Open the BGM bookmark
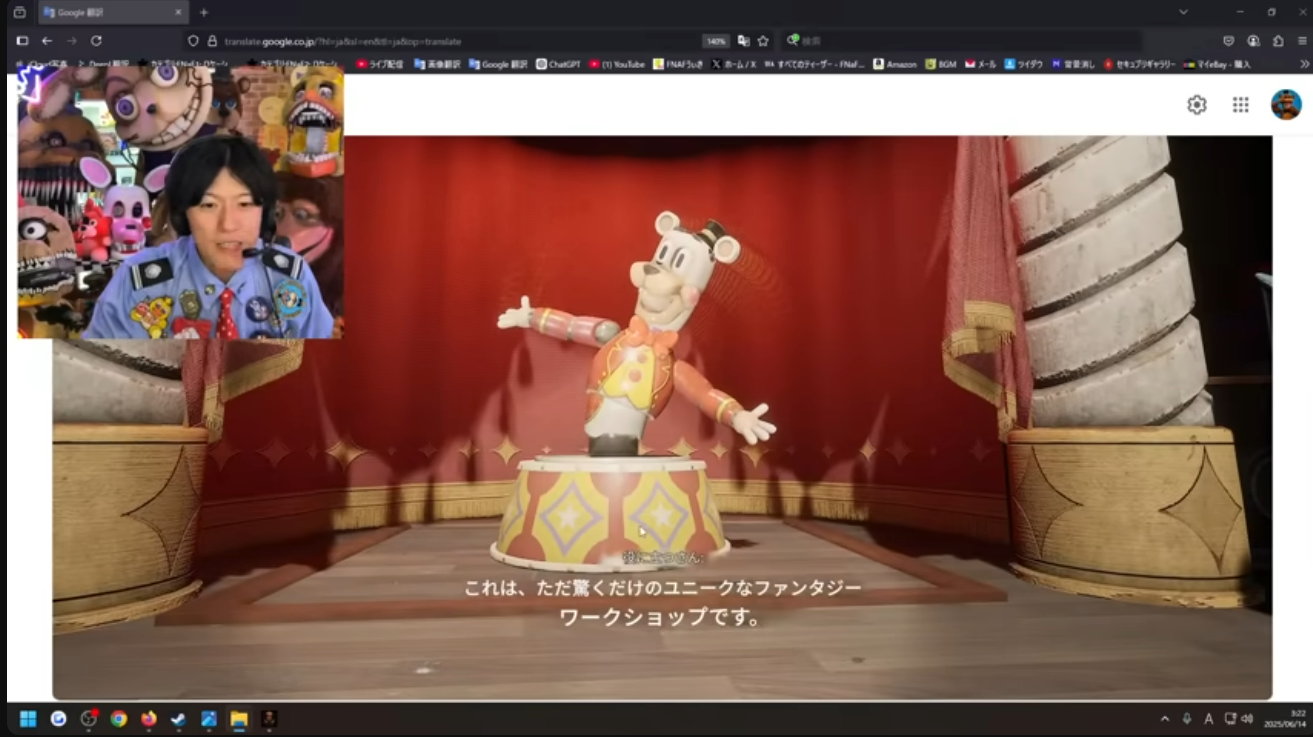The width and height of the screenshot is (1313, 737). [941, 64]
